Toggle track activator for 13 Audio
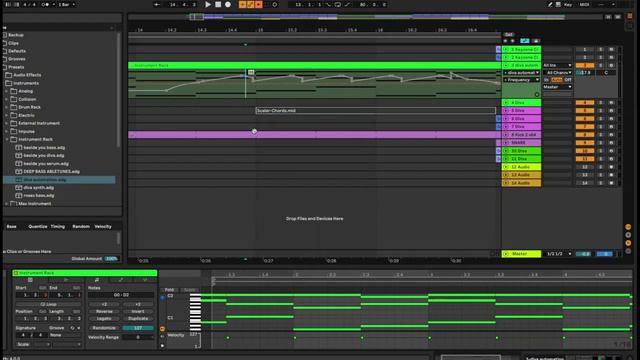 pos(584,175)
